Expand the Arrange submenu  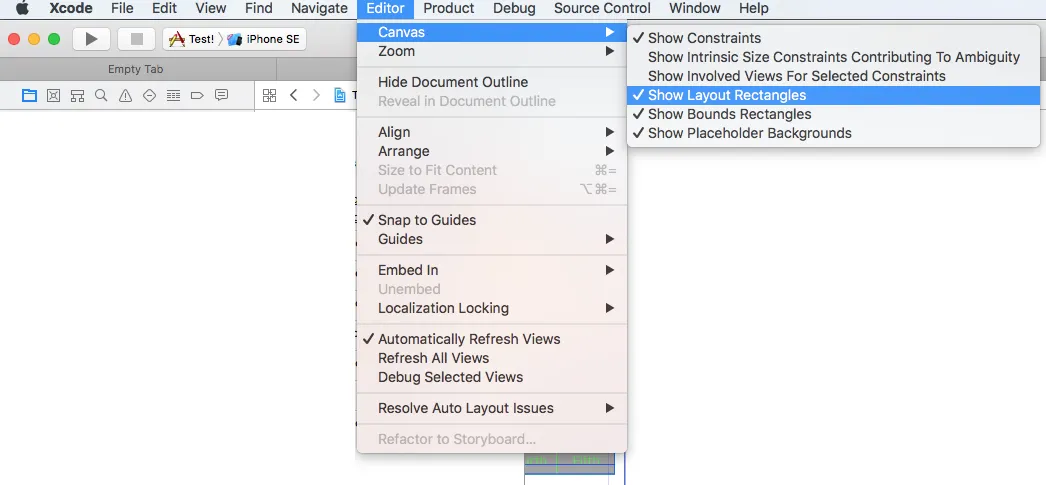pyautogui.click(x=492, y=151)
